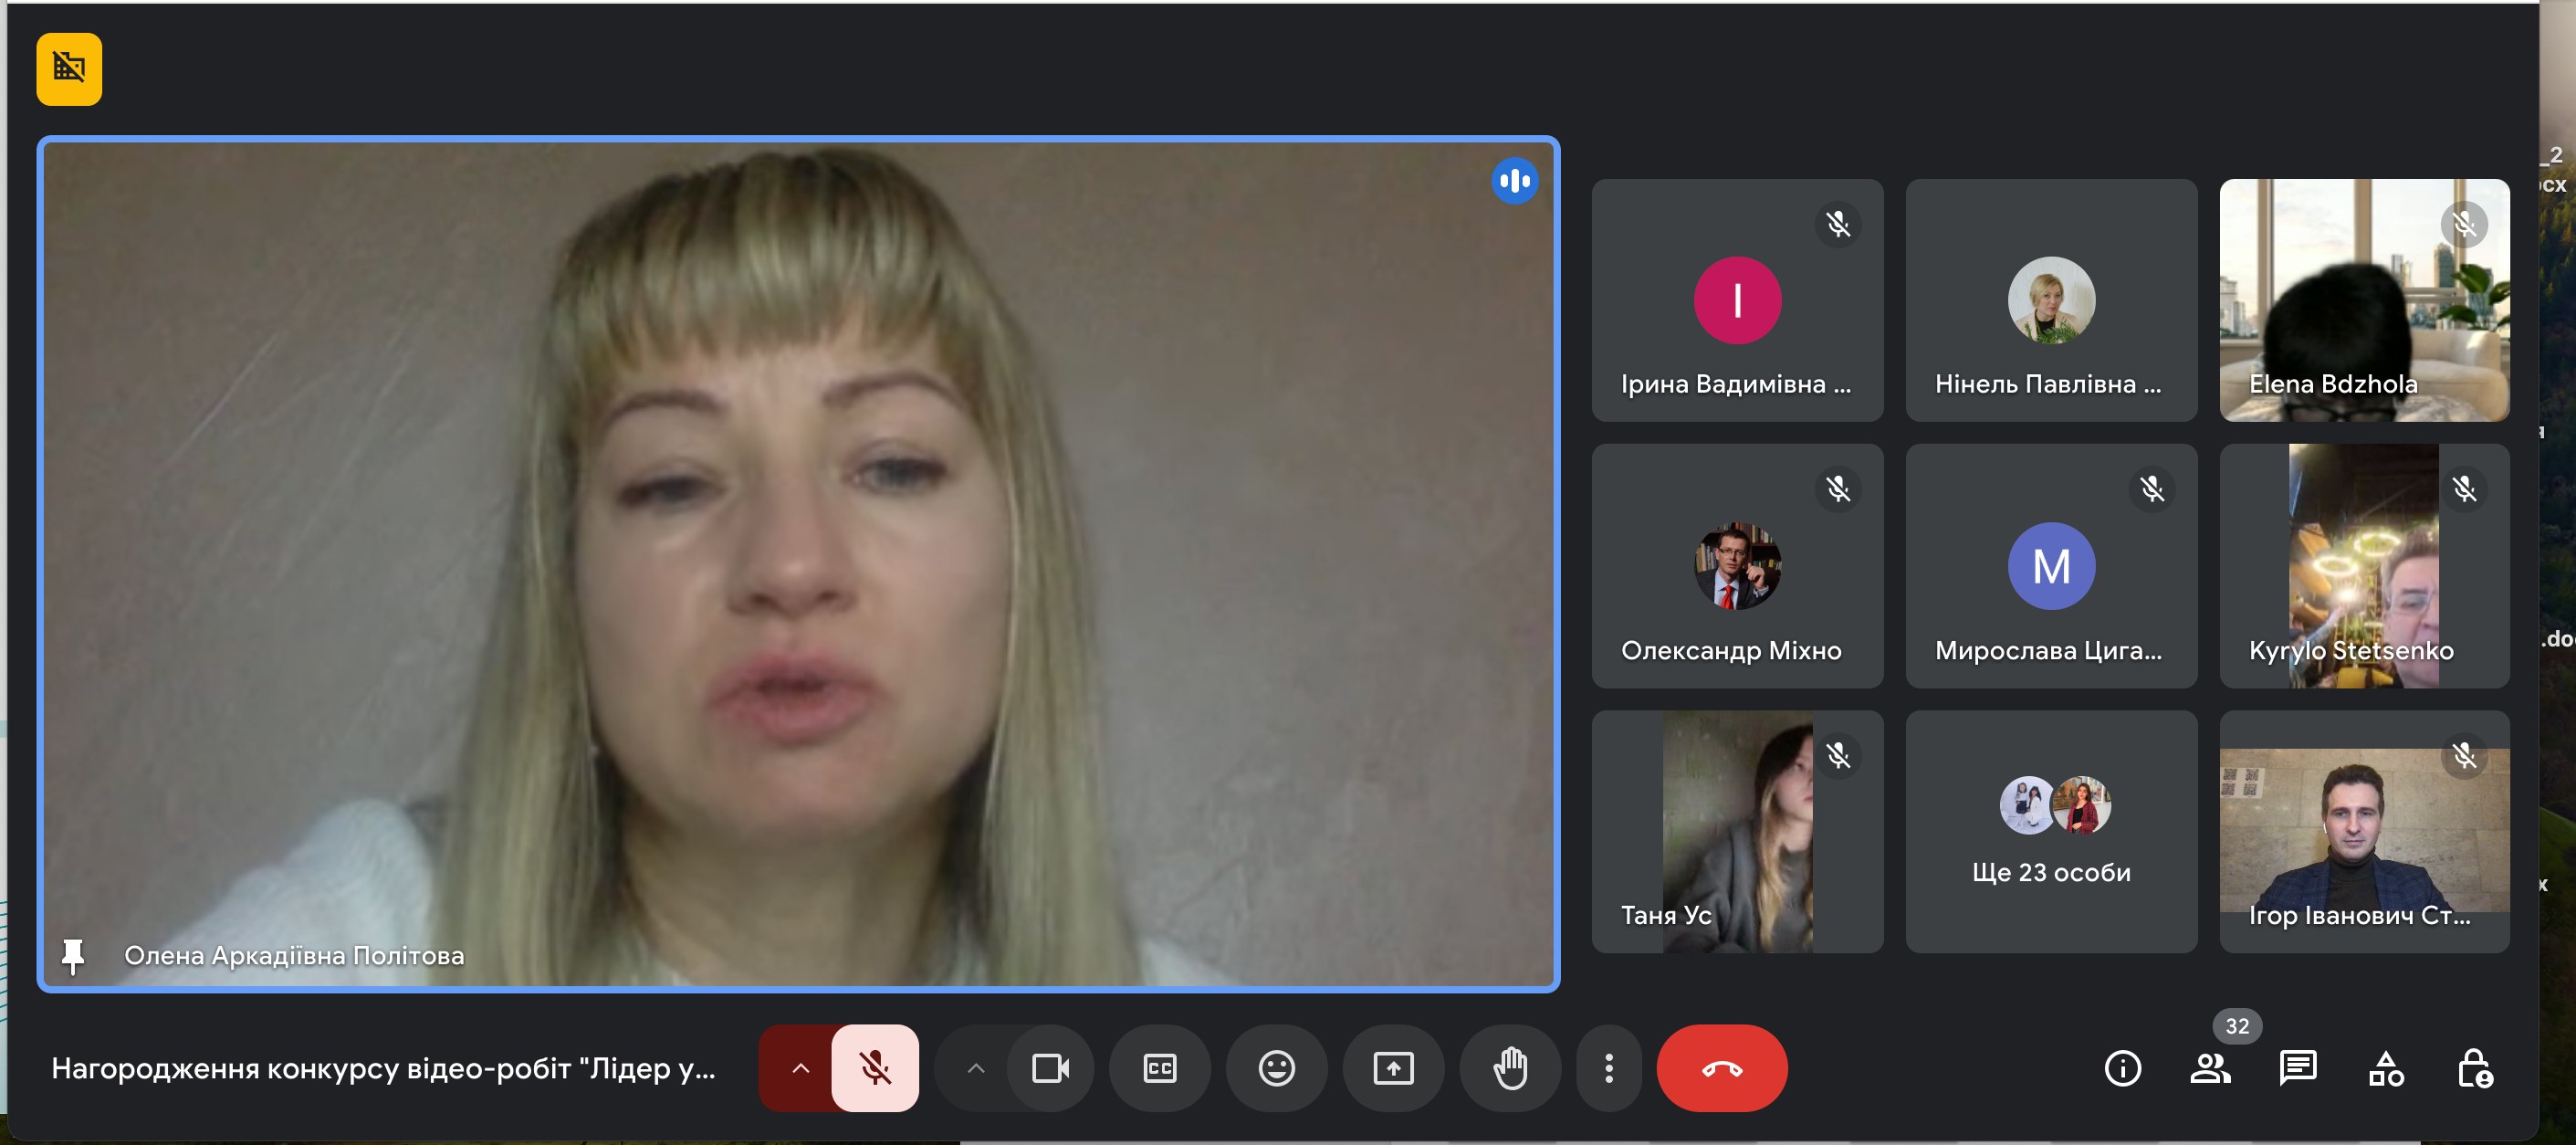Turn on closed captions
Image resolution: width=2576 pixels, height=1145 pixels.
(1159, 1068)
